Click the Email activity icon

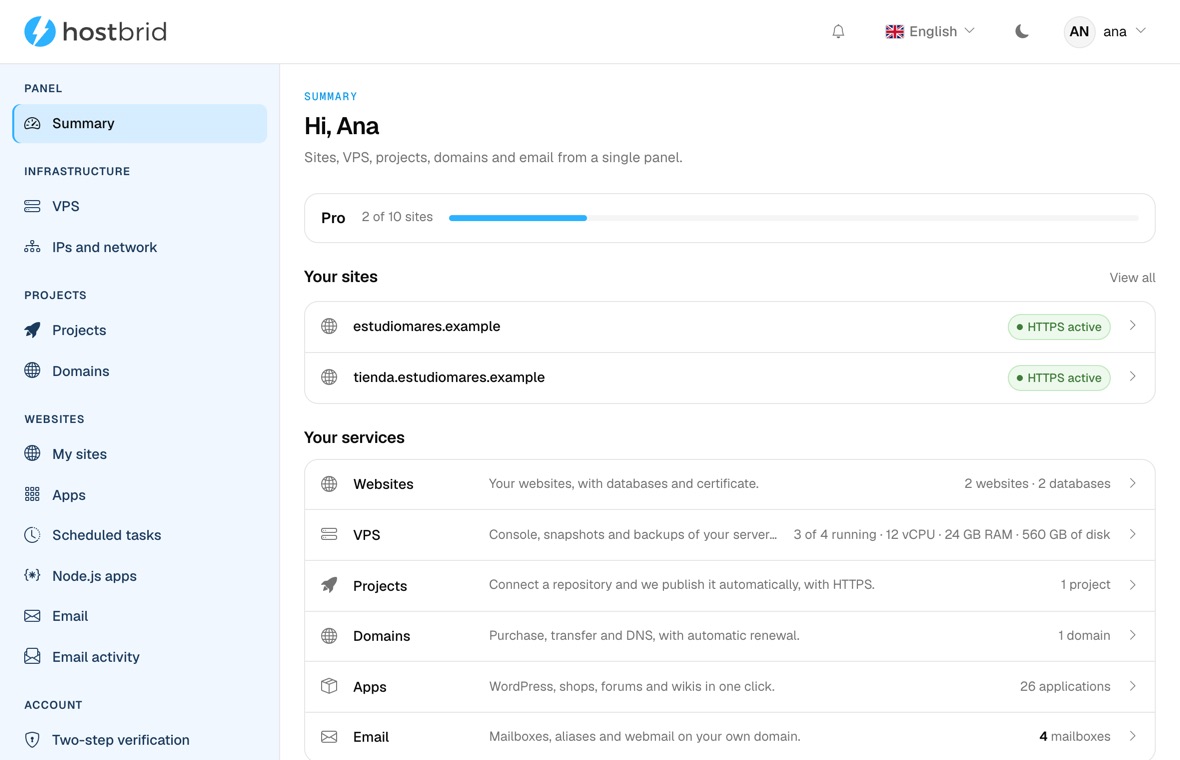32,656
